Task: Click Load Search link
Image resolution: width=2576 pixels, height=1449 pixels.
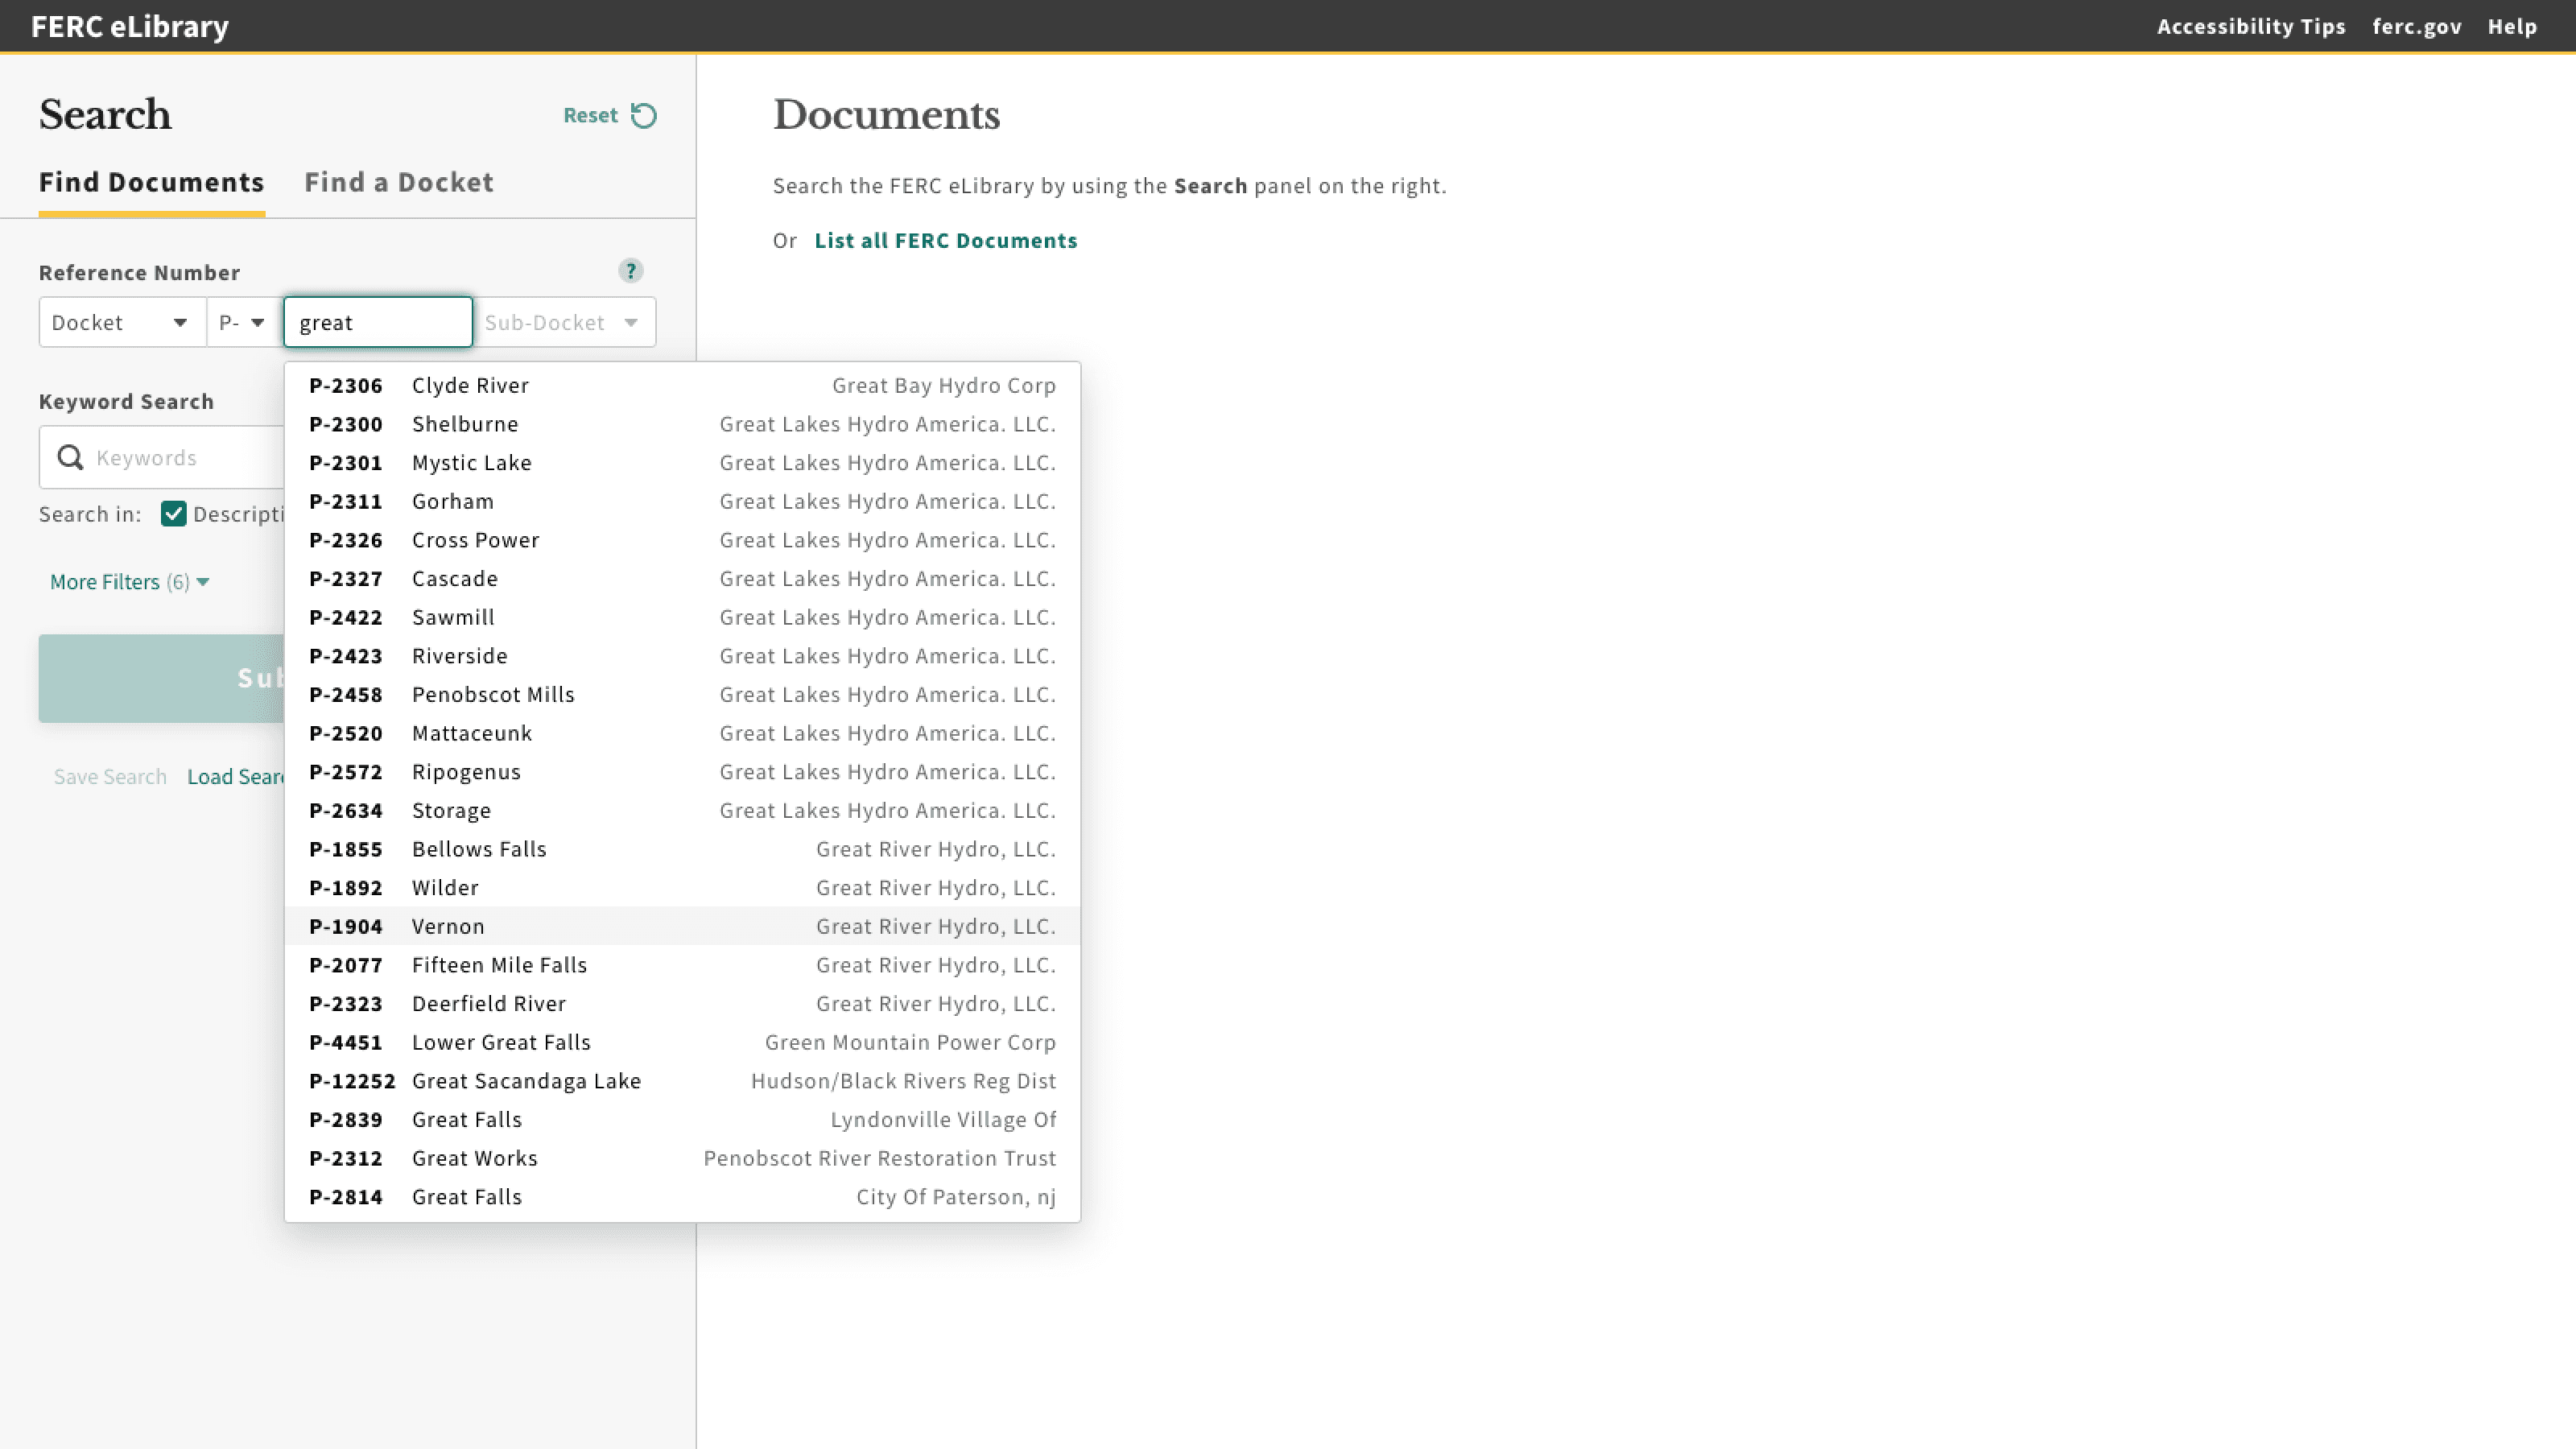Action: point(236,777)
